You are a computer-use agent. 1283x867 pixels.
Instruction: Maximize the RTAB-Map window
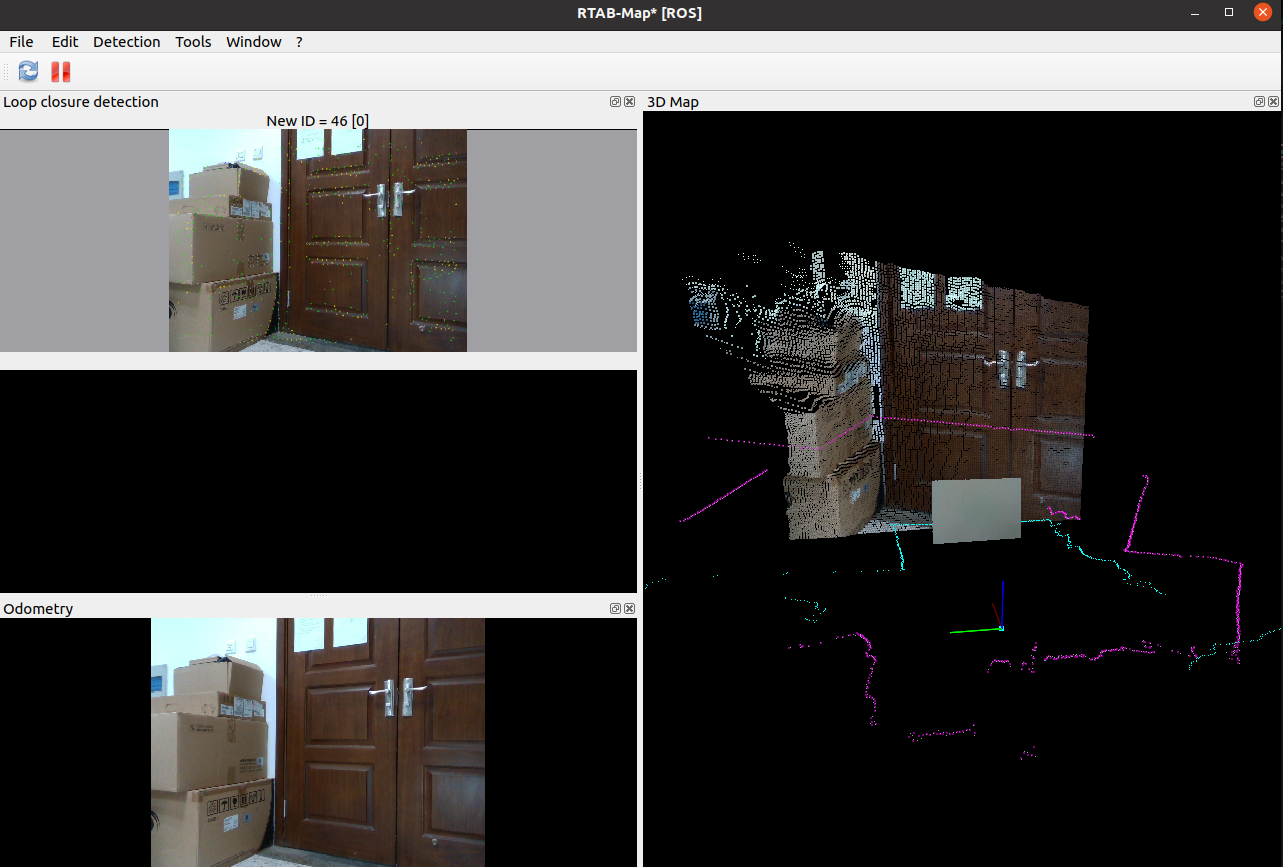[1229, 13]
